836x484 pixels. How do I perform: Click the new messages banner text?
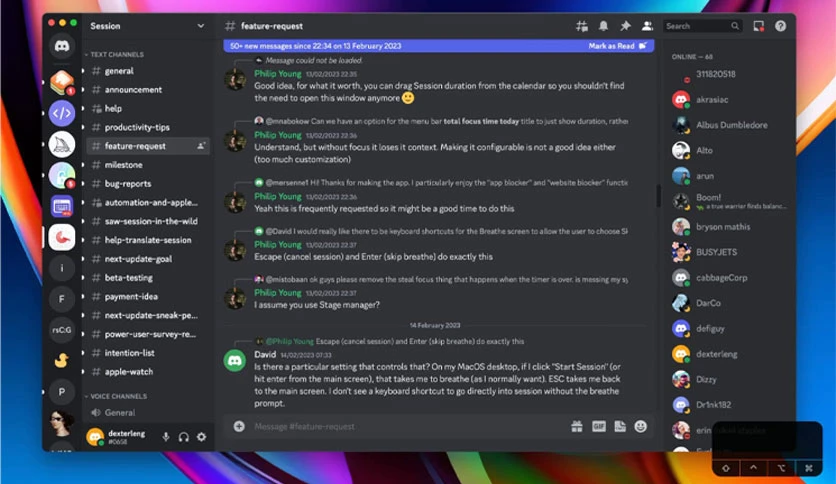[x=316, y=46]
